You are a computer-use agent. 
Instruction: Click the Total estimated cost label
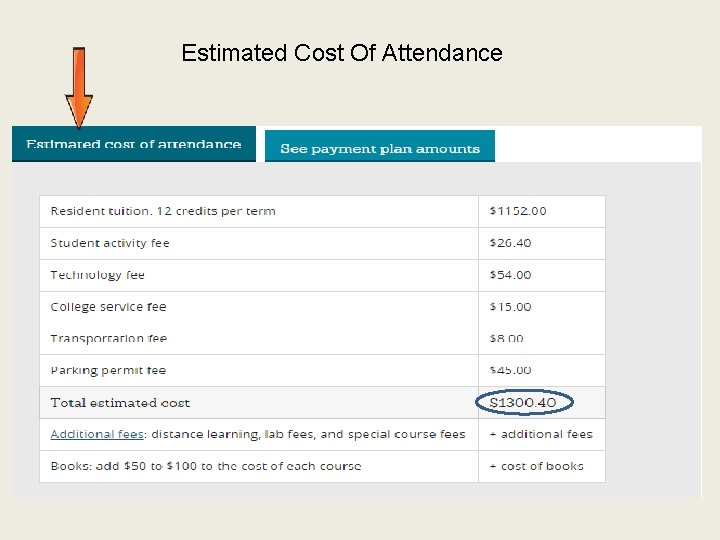click(x=120, y=403)
